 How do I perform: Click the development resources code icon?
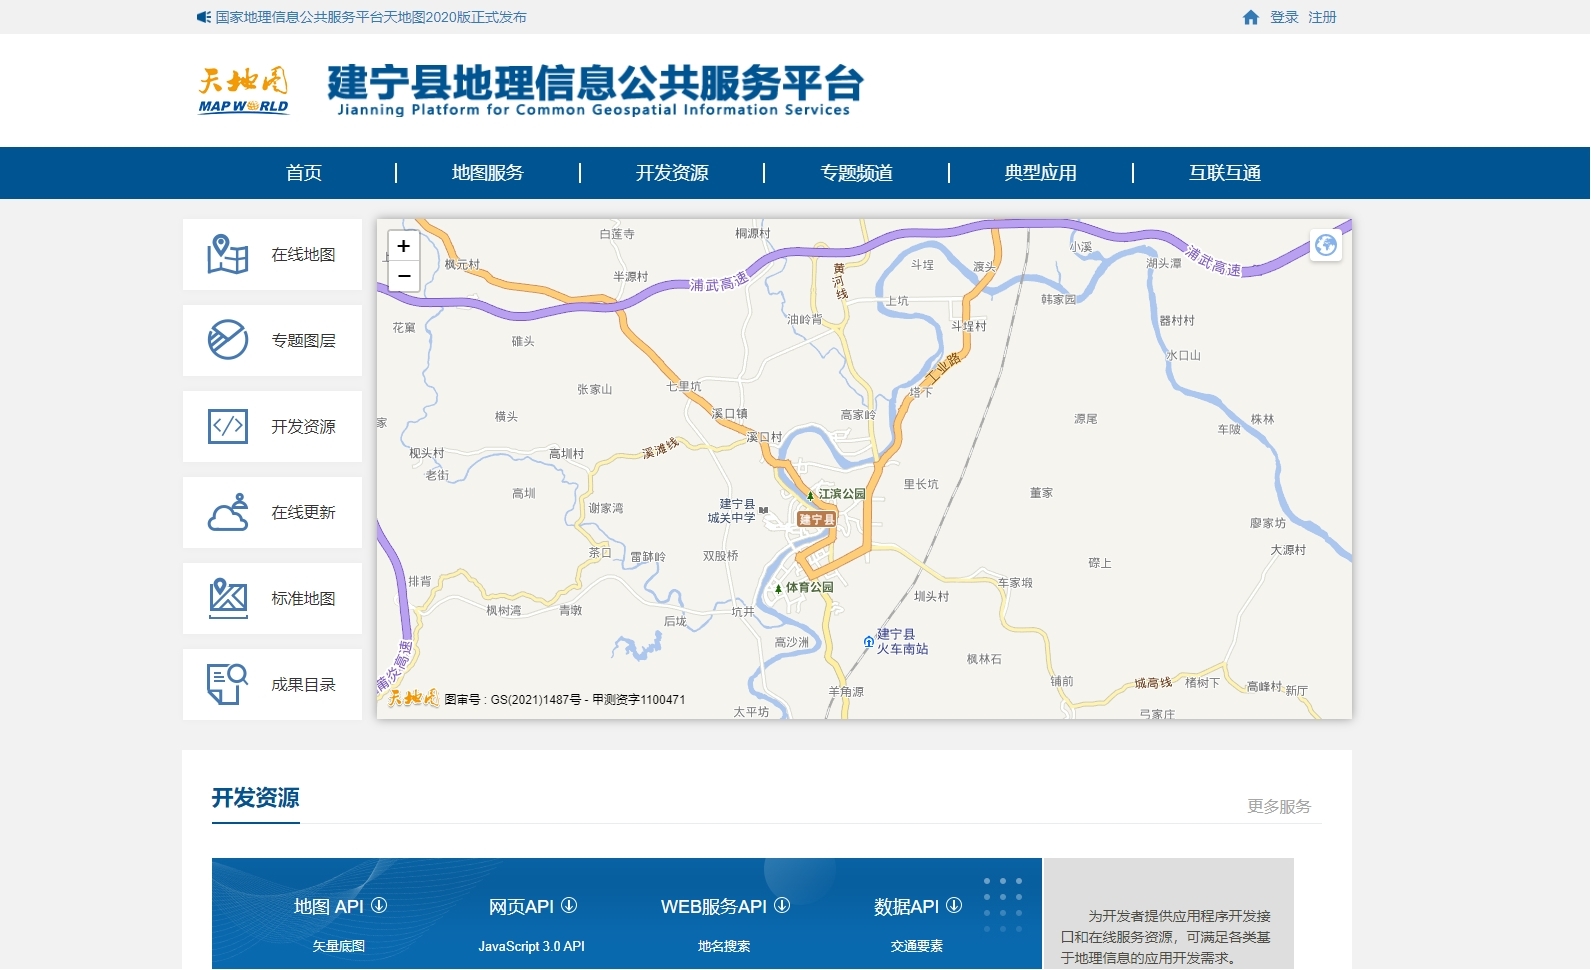pyautogui.click(x=228, y=426)
